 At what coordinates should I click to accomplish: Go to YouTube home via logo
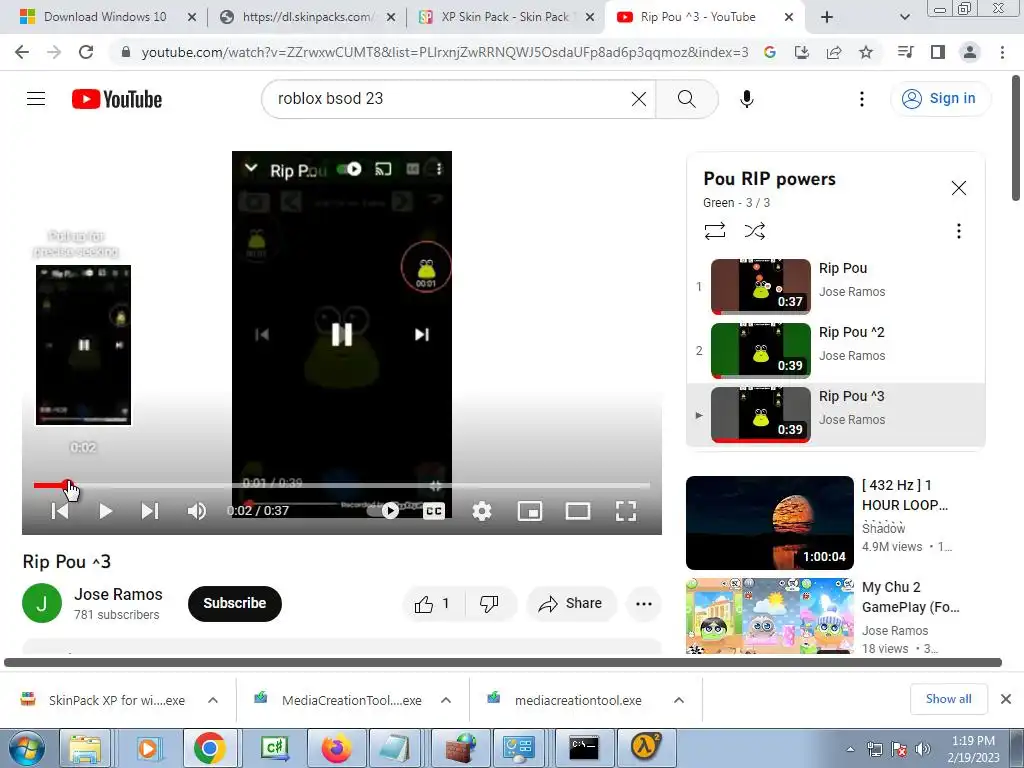click(117, 99)
